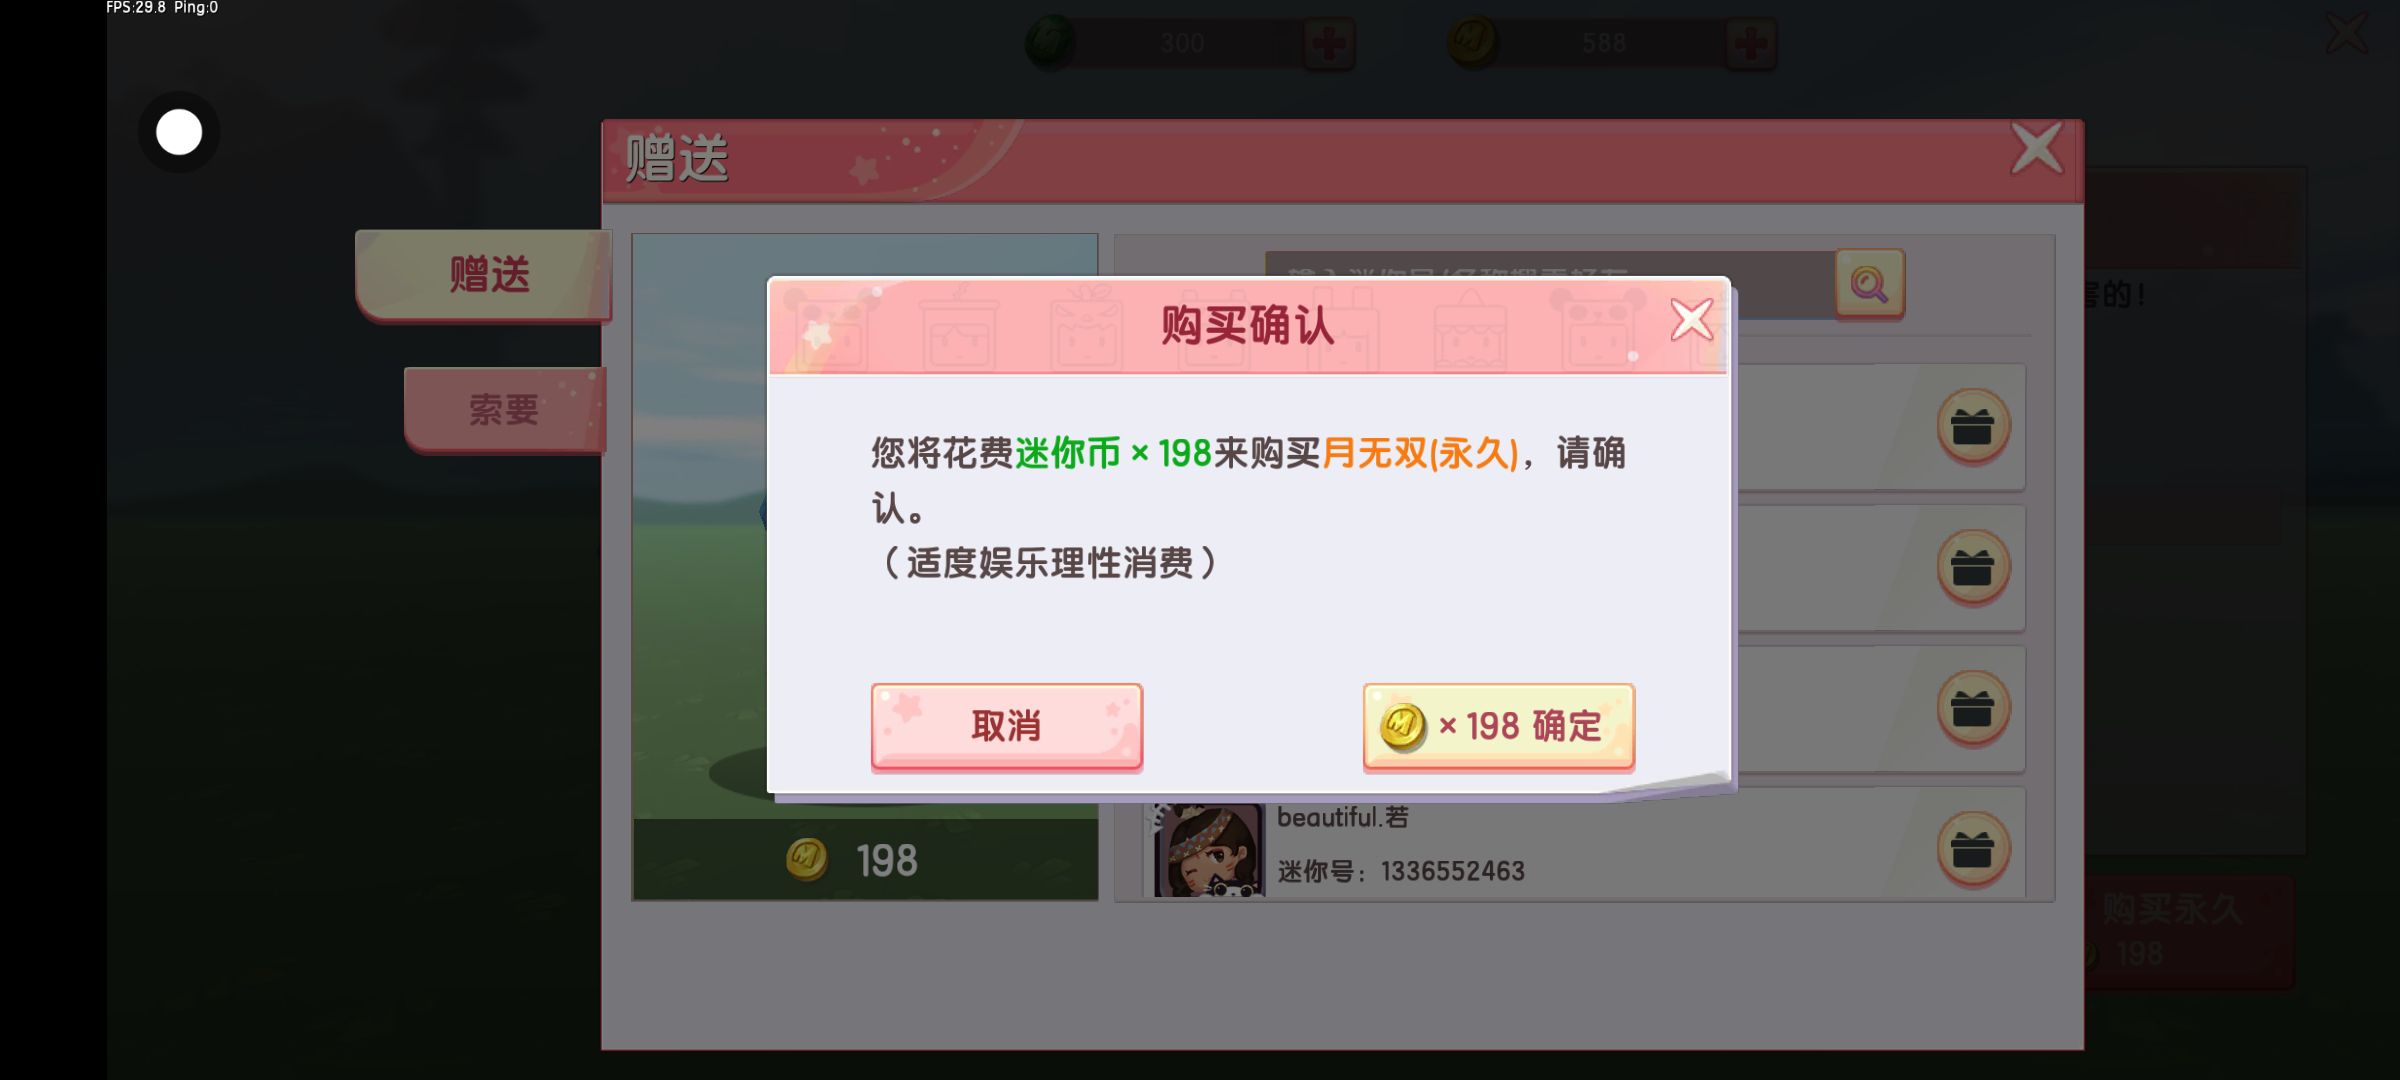Add mini coins with red plus next to 588
2400x1080 pixels.
pos(1751,44)
